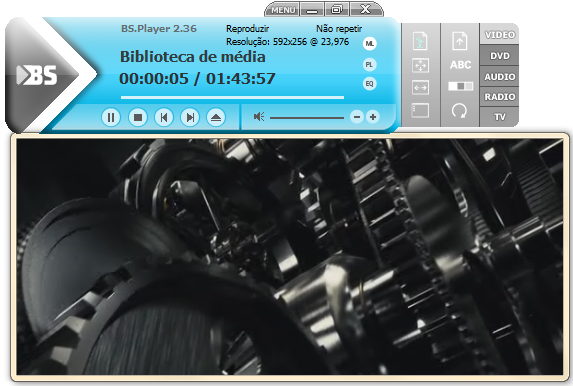This screenshot has width=573, height=386.
Task: Switch to the VIDEO tab
Action: coord(500,35)
